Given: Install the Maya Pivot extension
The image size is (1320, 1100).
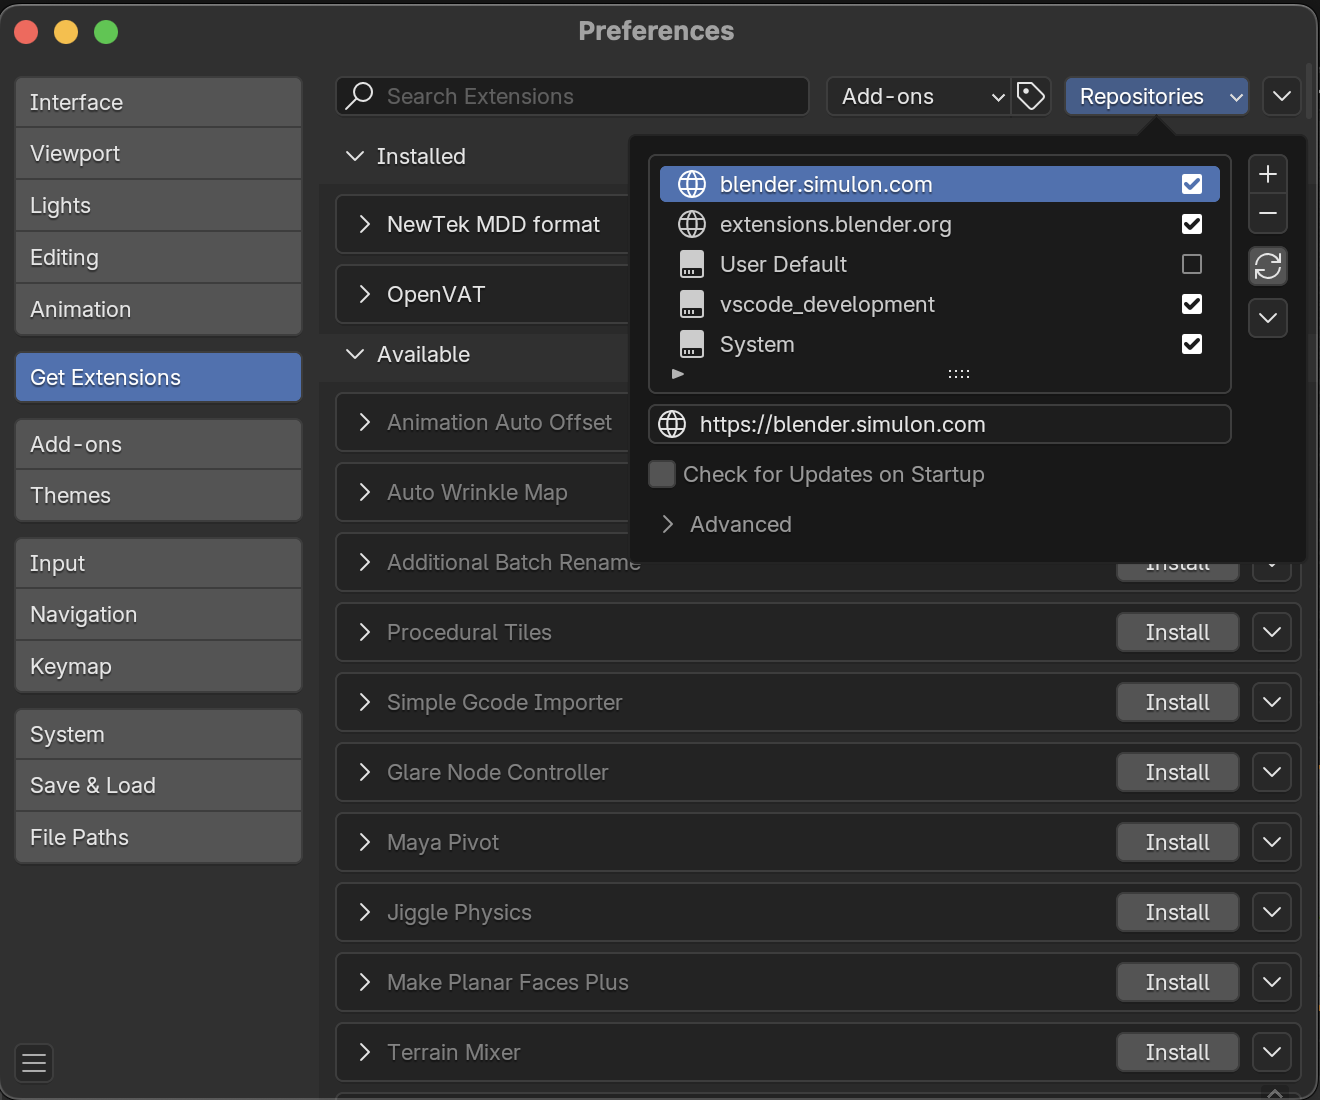Looking at the screenshot, I should pos(1177,842).
